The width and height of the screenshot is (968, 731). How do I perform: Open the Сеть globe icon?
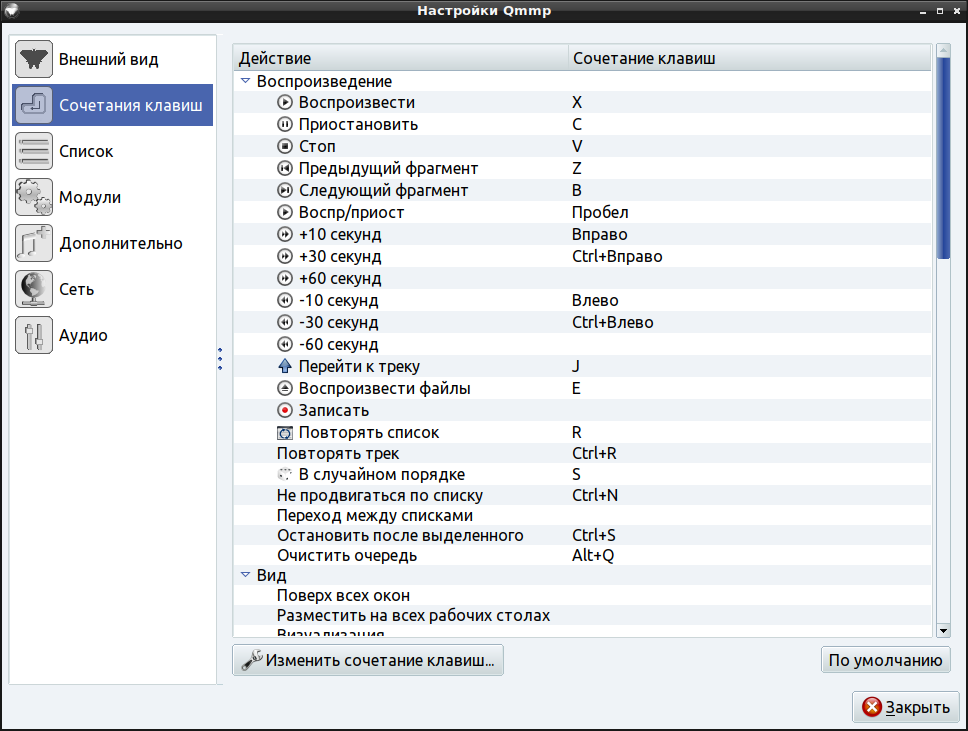click(34, 290)
